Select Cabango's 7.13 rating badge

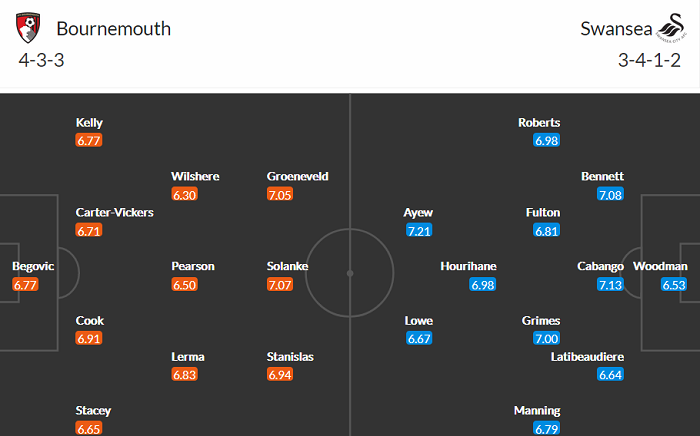610,285
